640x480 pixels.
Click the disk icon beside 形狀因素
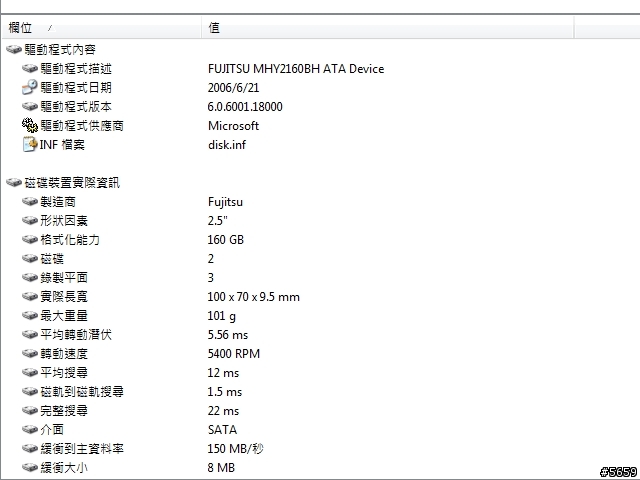click(30, 220)
